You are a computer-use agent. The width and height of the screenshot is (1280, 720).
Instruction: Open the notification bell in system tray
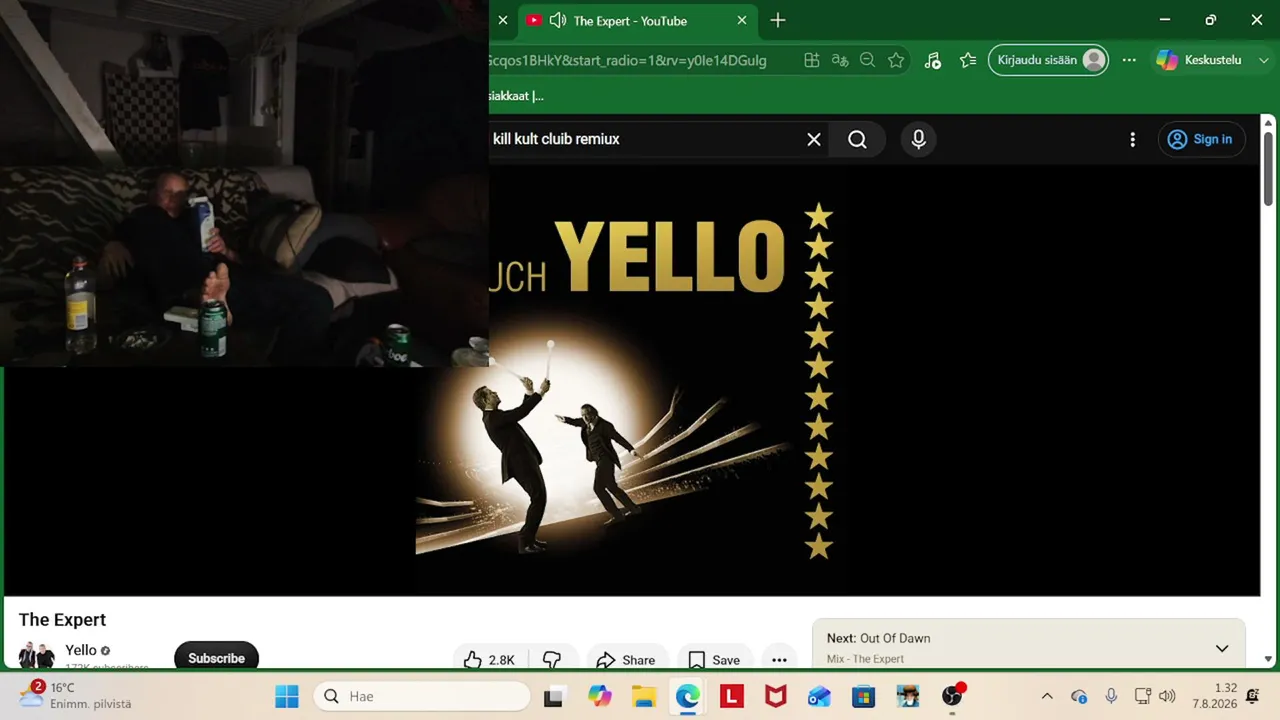pyautogui.click(x=1252, y=696)
